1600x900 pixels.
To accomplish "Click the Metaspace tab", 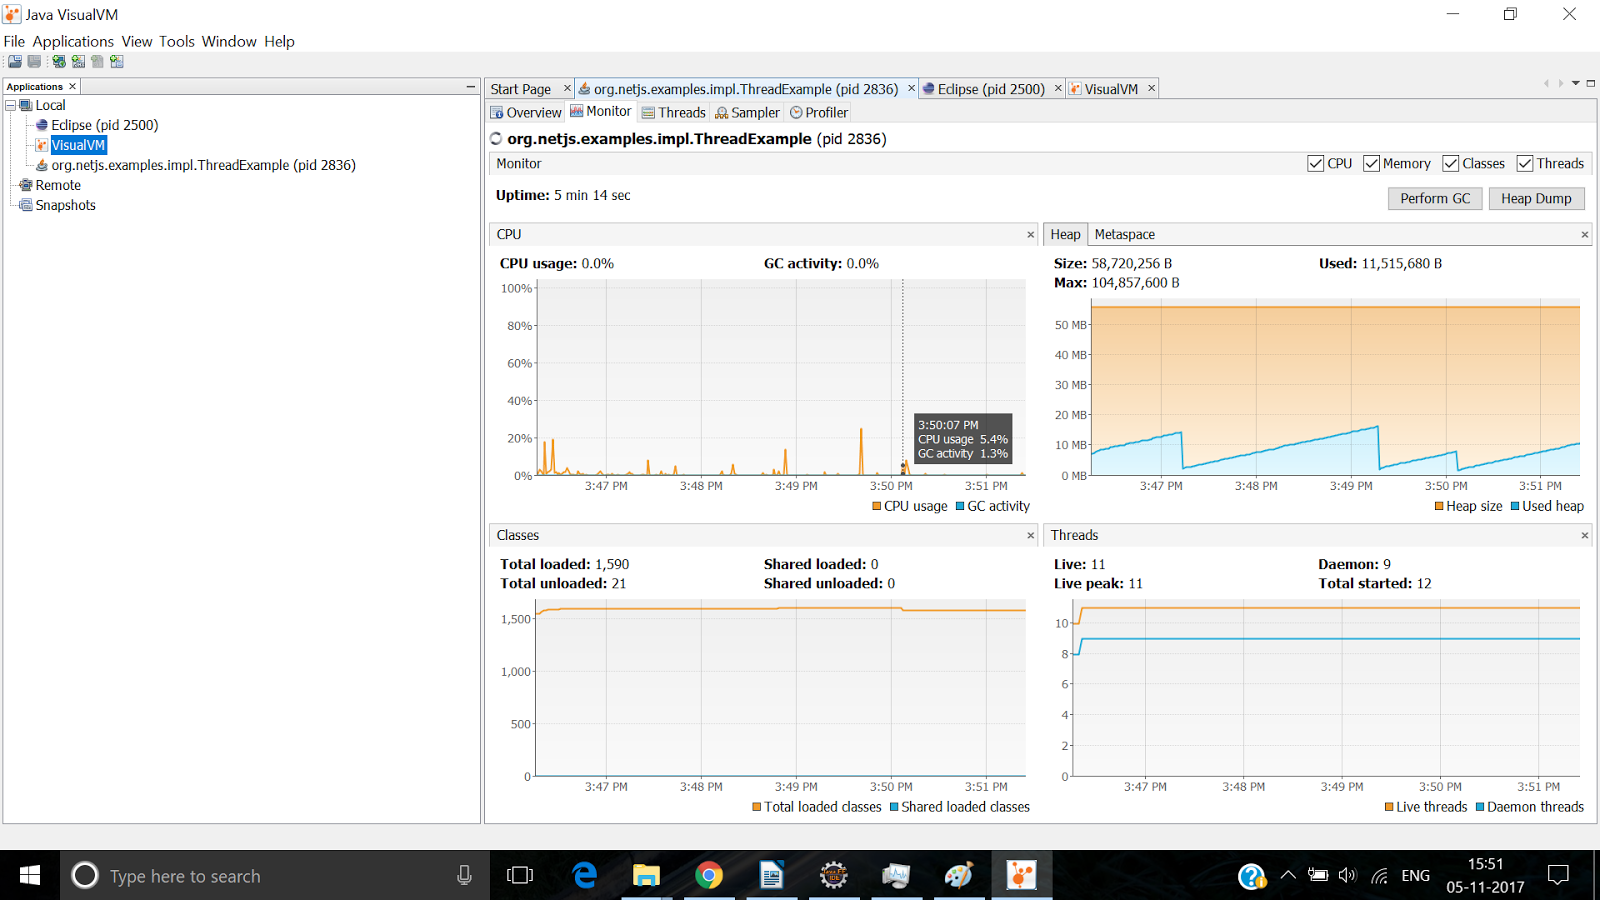I will pos(1124,234).
